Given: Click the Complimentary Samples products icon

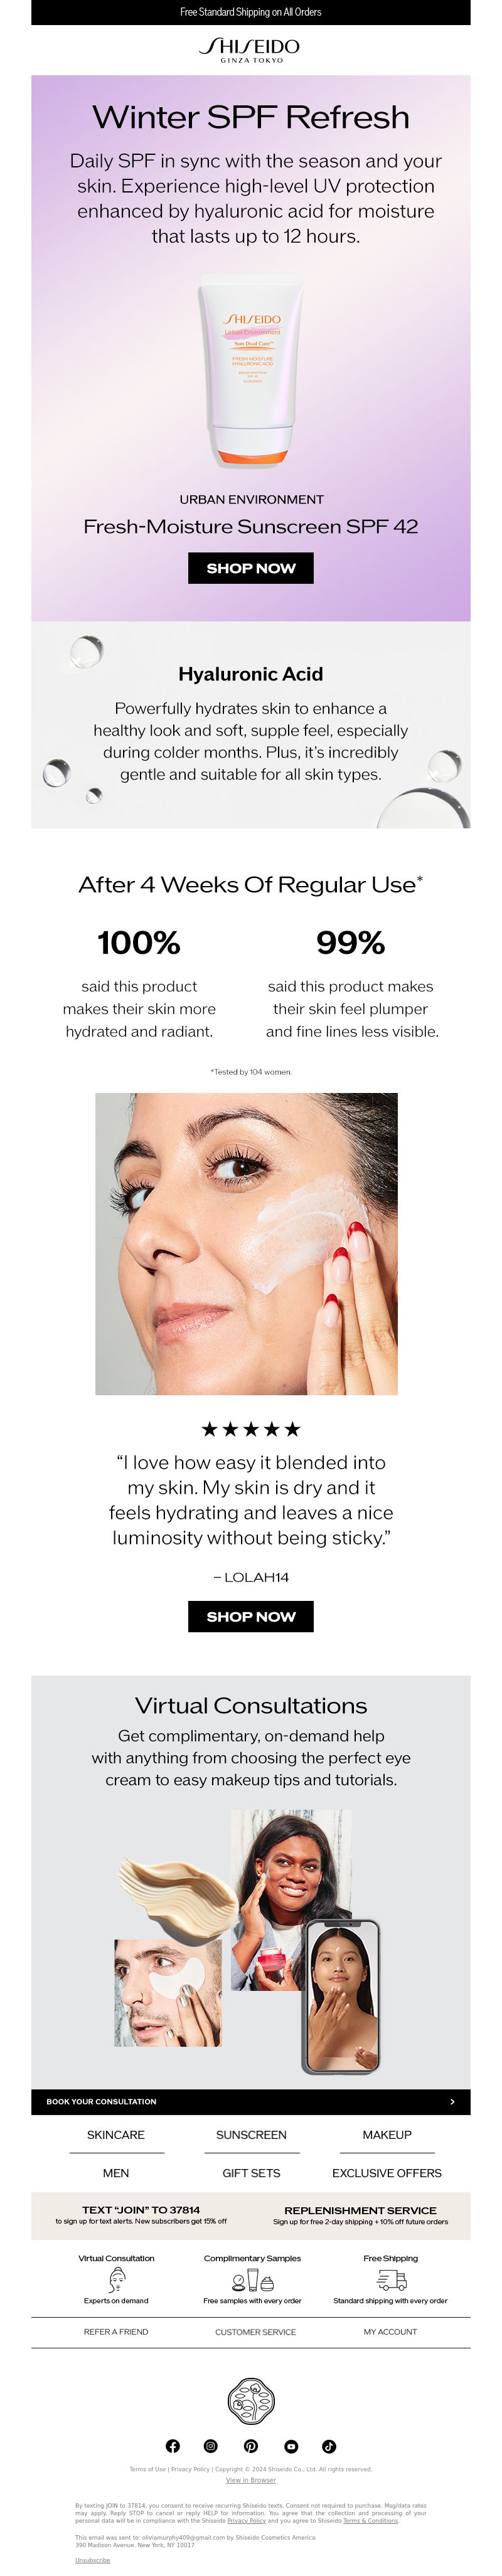Looking at the screenshot, I should 253,2281.
